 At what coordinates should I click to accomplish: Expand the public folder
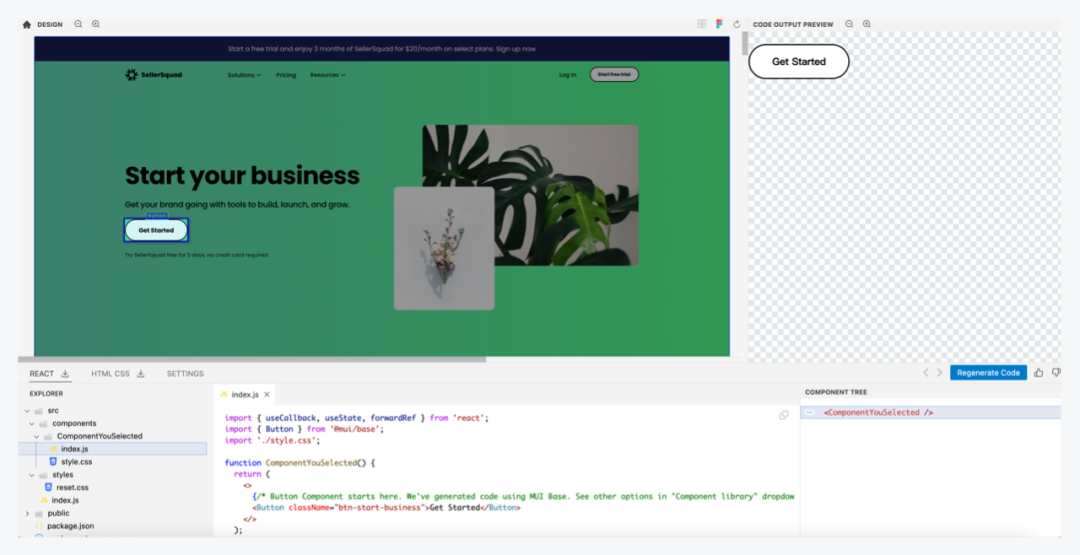(28, 513)
